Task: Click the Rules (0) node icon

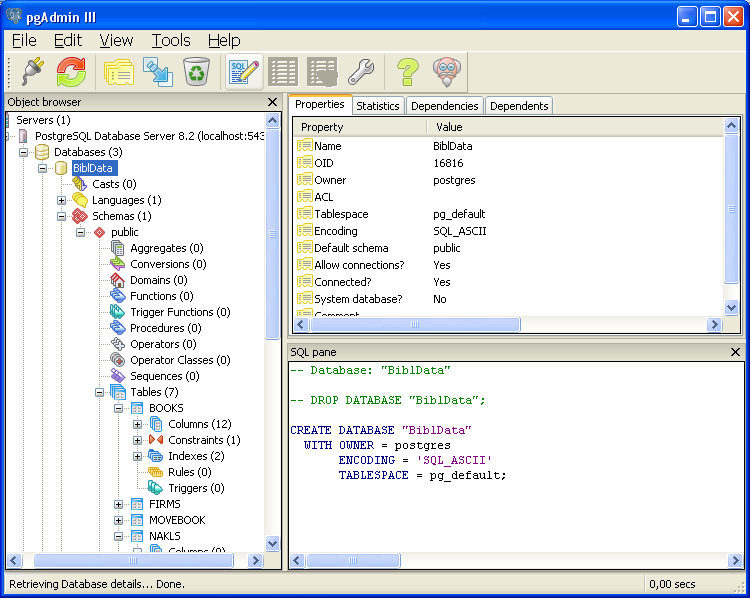Action: click(156, 472)
